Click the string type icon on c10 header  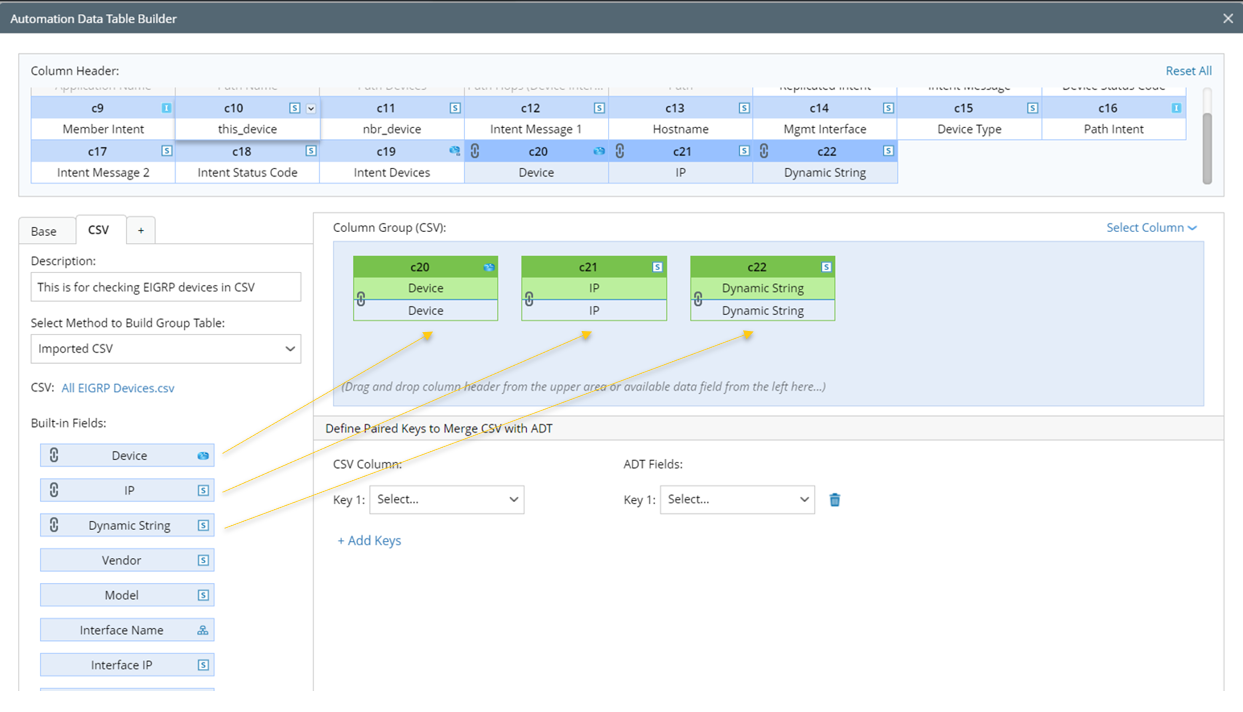[294, 108]
